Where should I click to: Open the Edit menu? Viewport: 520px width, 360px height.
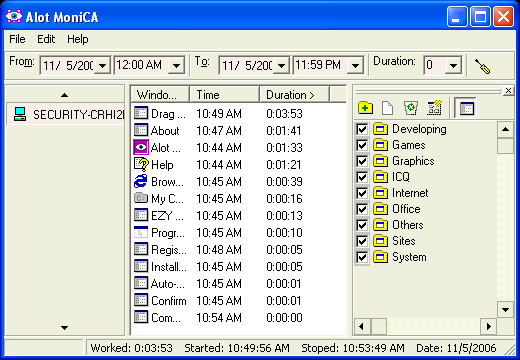[x=46, y=39]
